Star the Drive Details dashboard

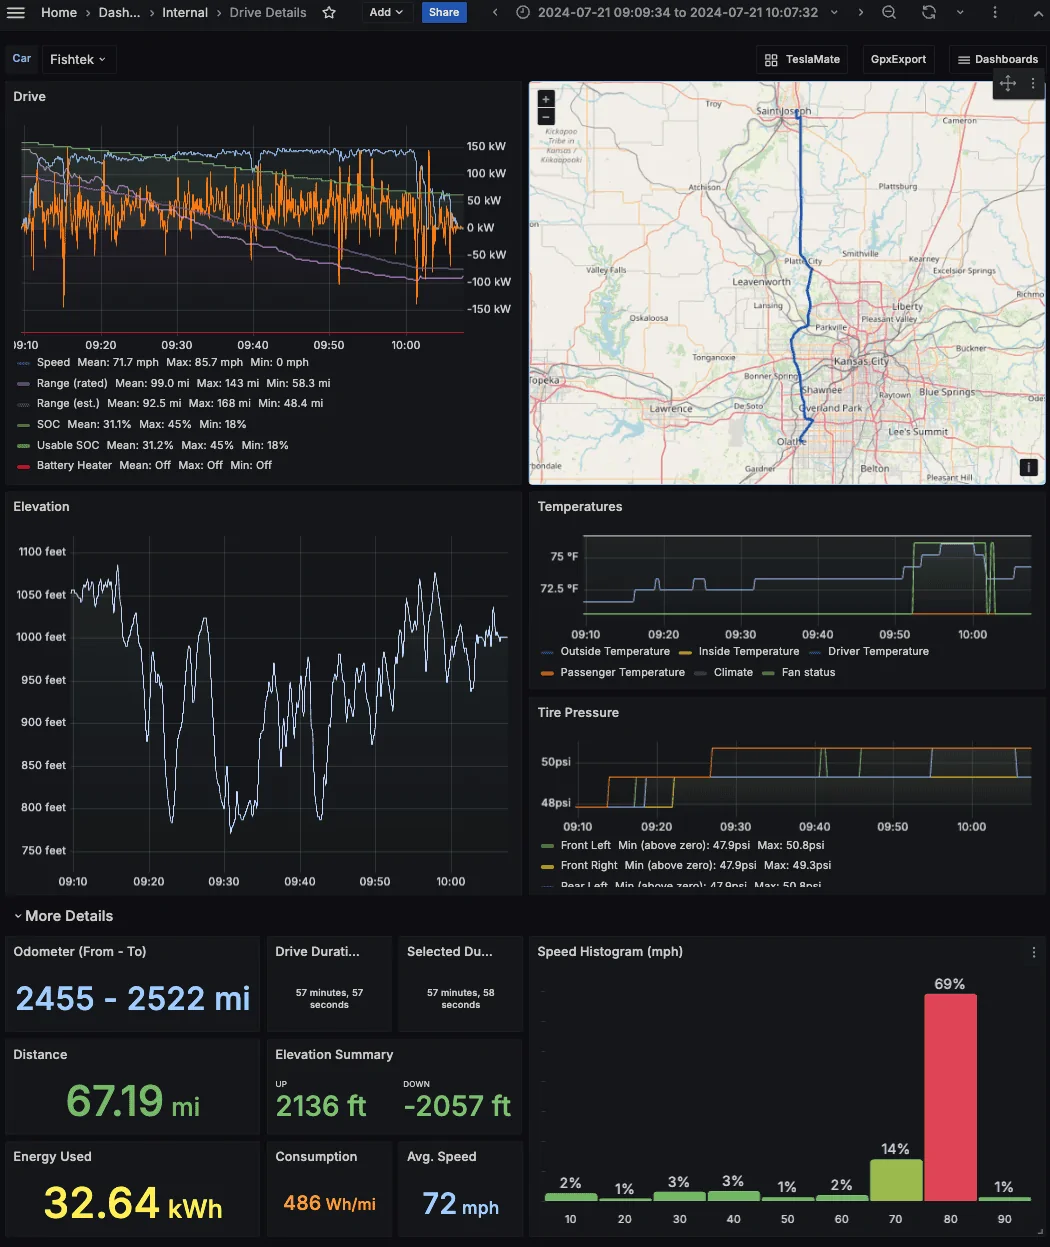[329, 13]
